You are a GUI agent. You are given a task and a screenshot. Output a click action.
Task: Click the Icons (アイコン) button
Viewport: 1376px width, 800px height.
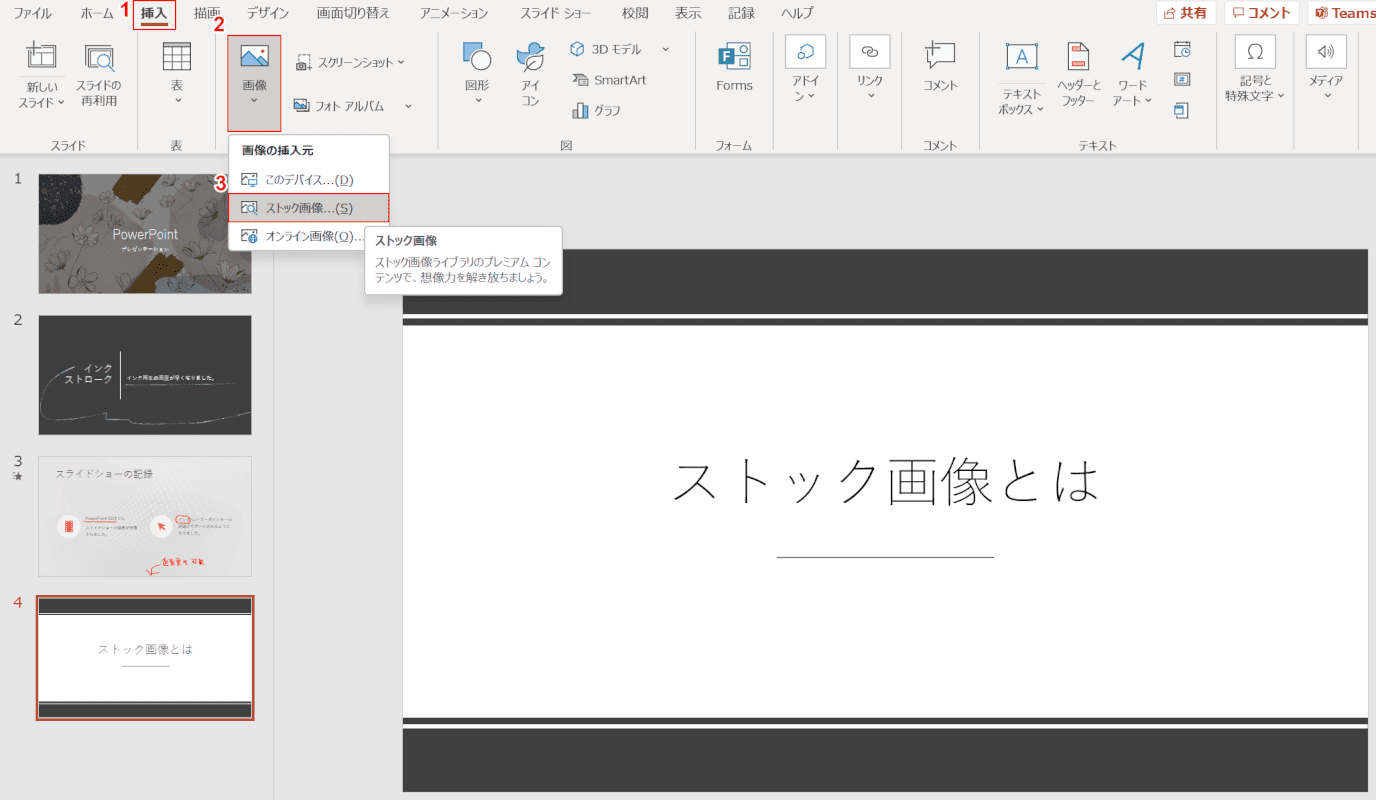tap(530, 75)
